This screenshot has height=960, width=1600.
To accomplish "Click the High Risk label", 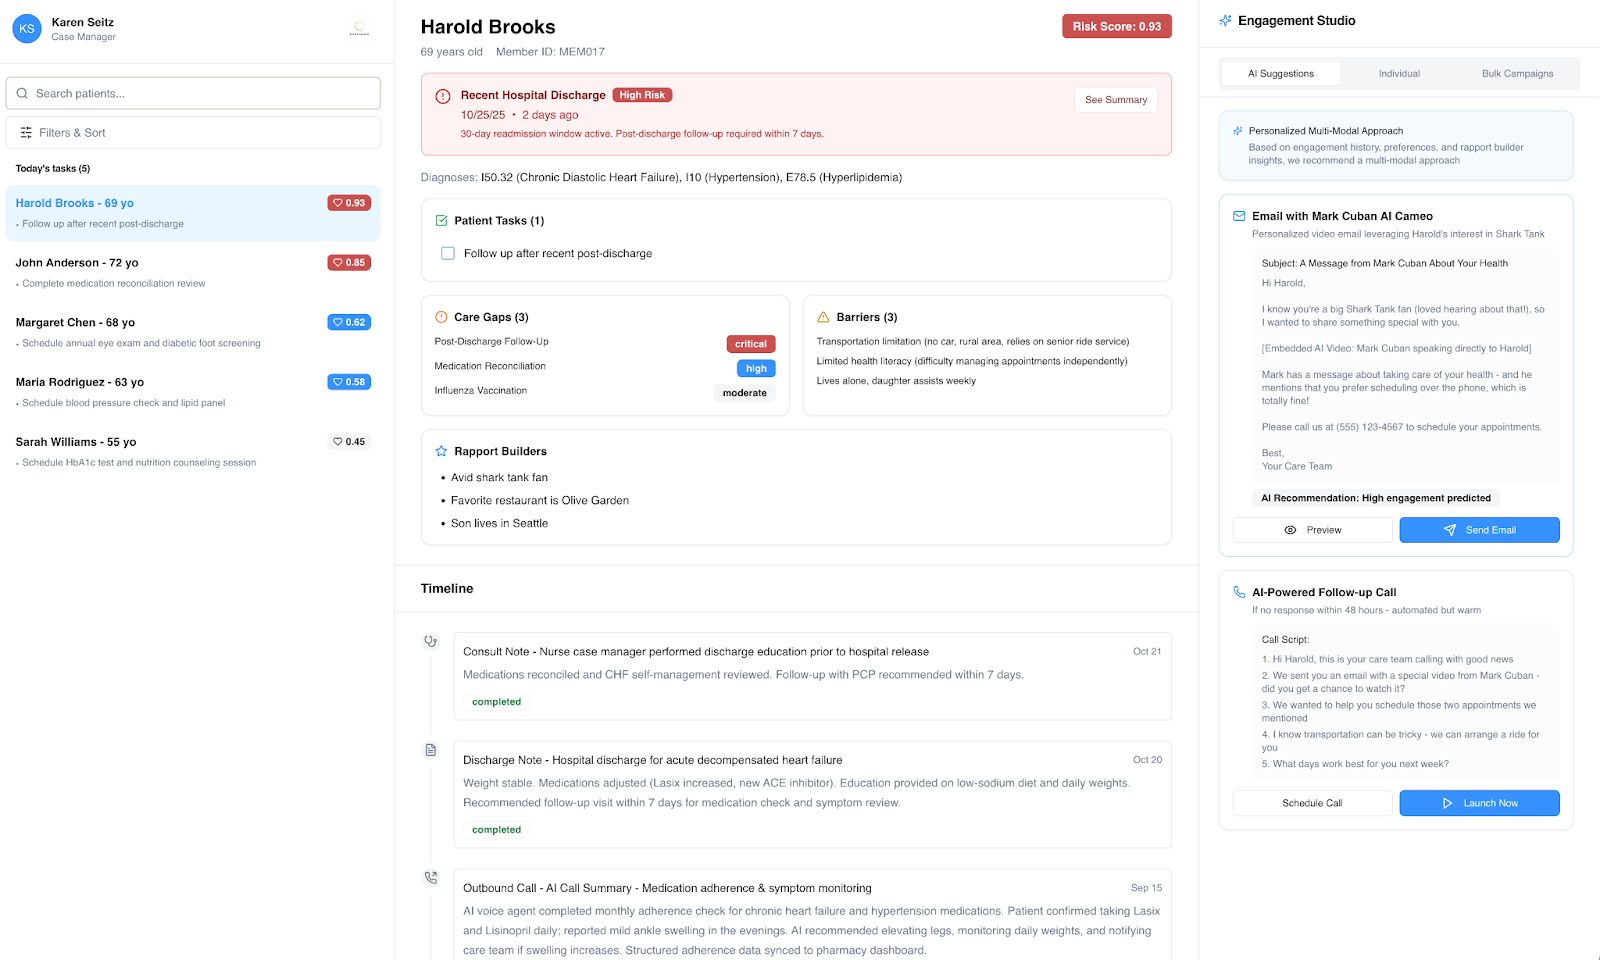I will [642, 95].
